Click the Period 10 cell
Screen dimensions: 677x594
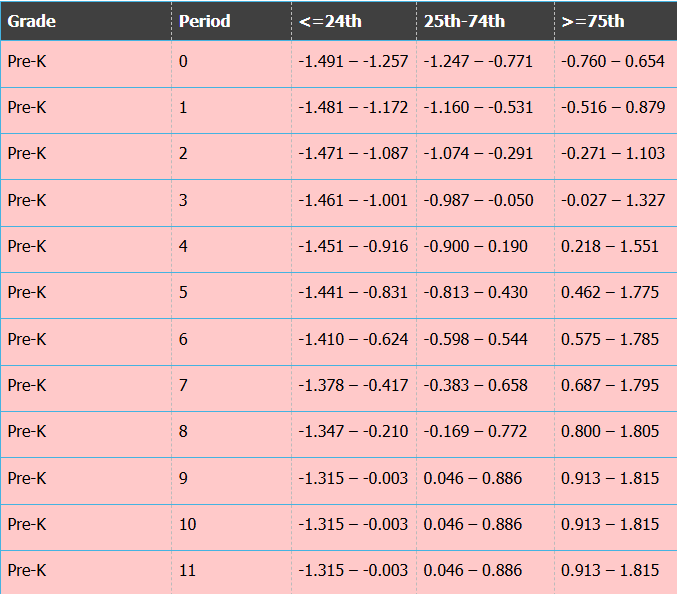point(187,524)
